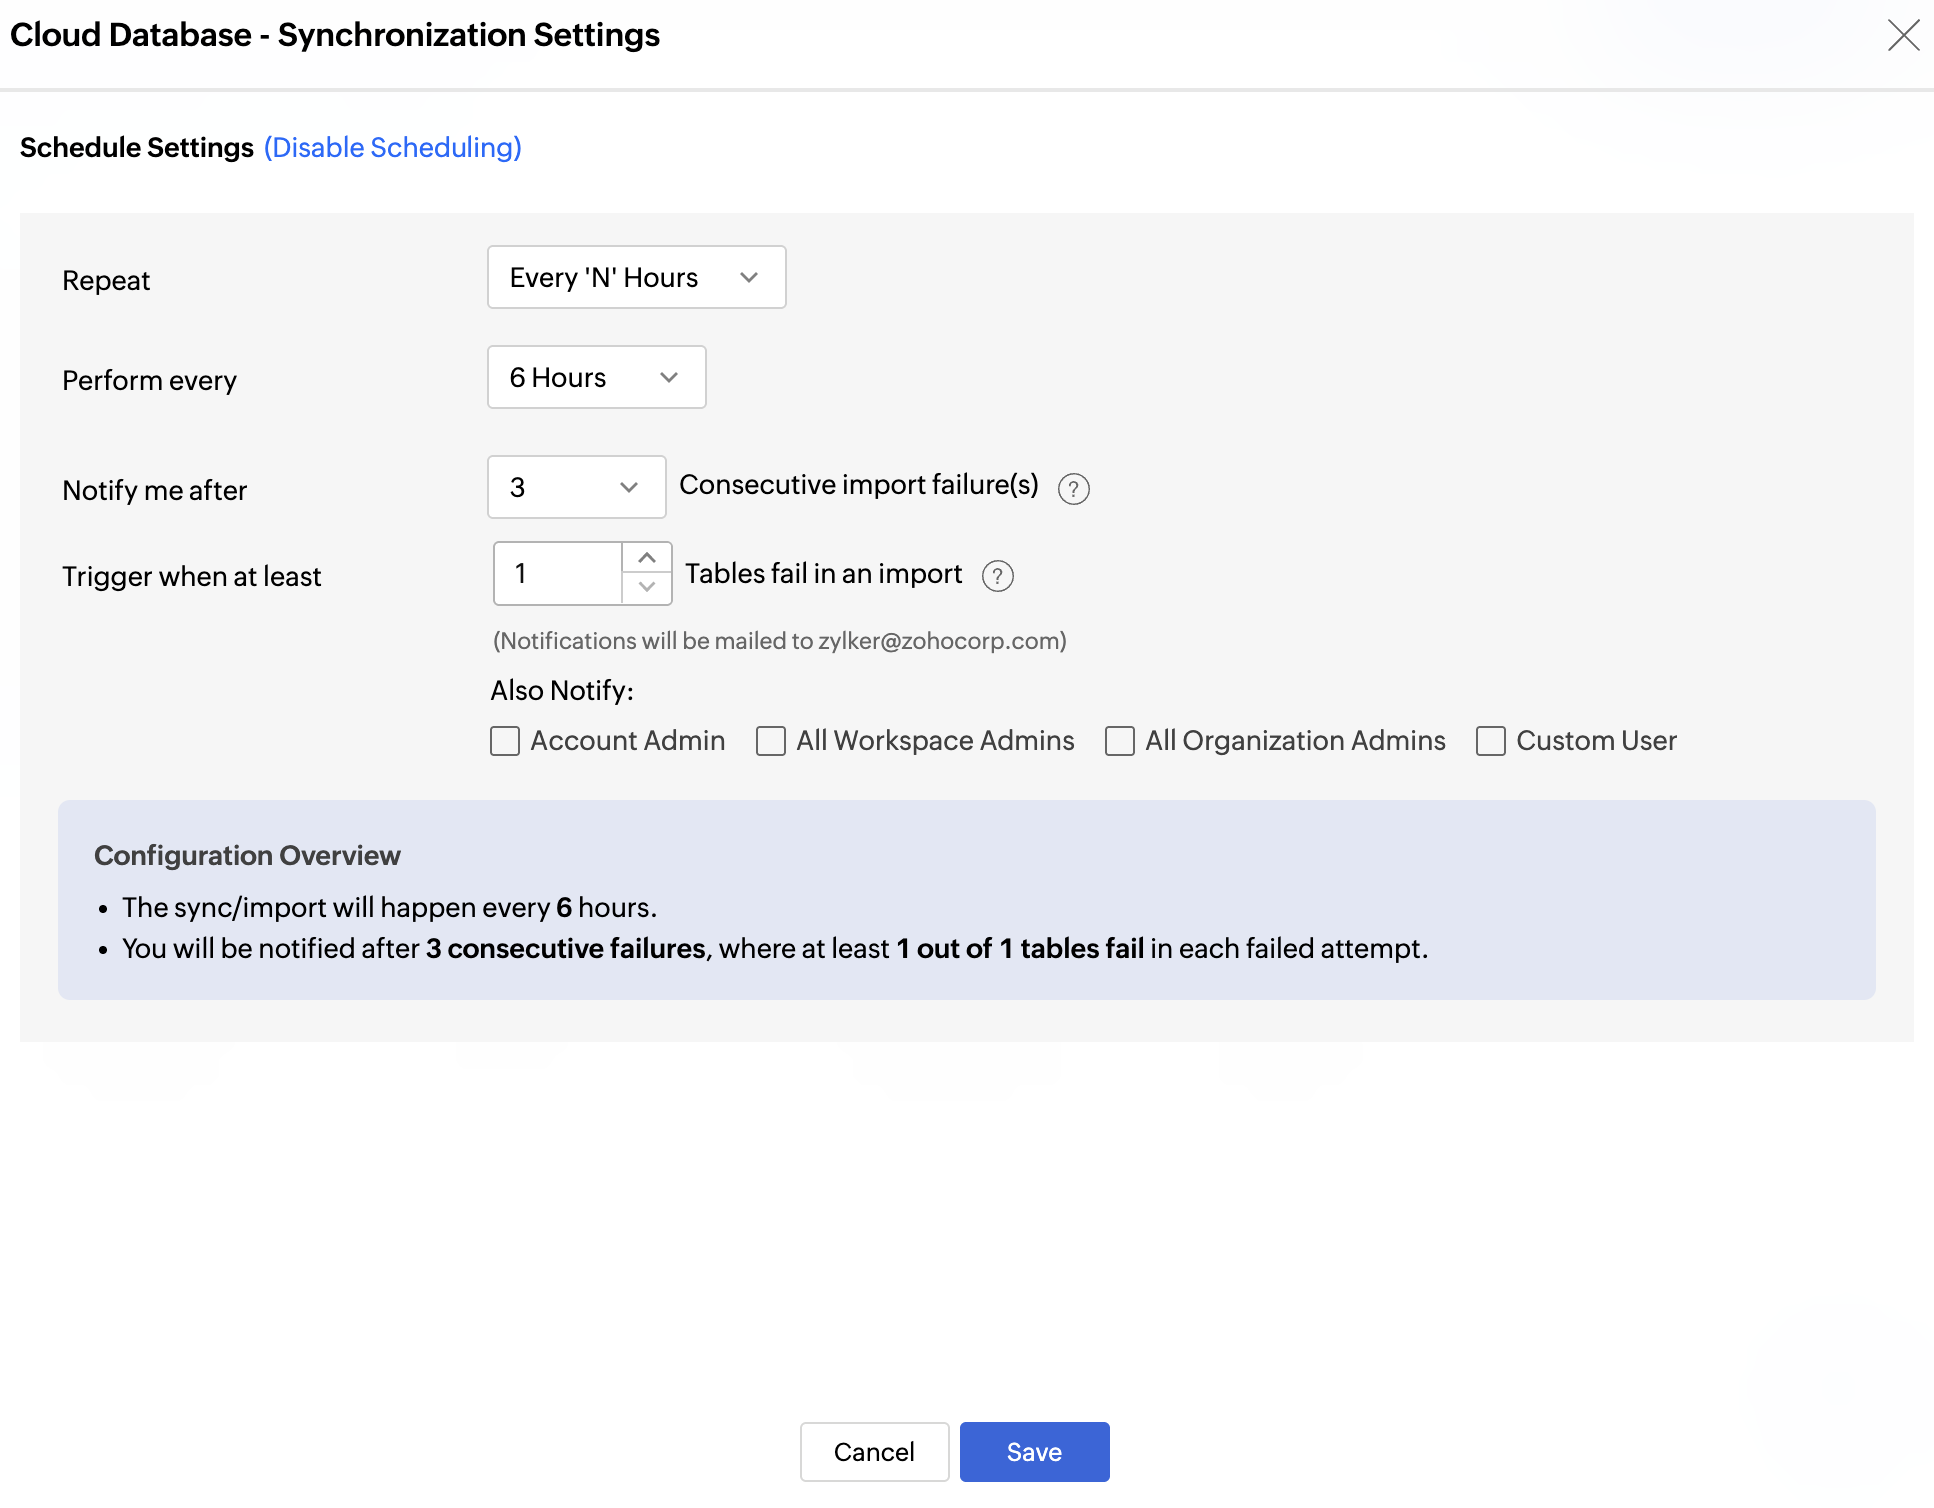This screenshot has height=1508, width=1934.
Task: Click the Save button
Action: (1035, 1452)
